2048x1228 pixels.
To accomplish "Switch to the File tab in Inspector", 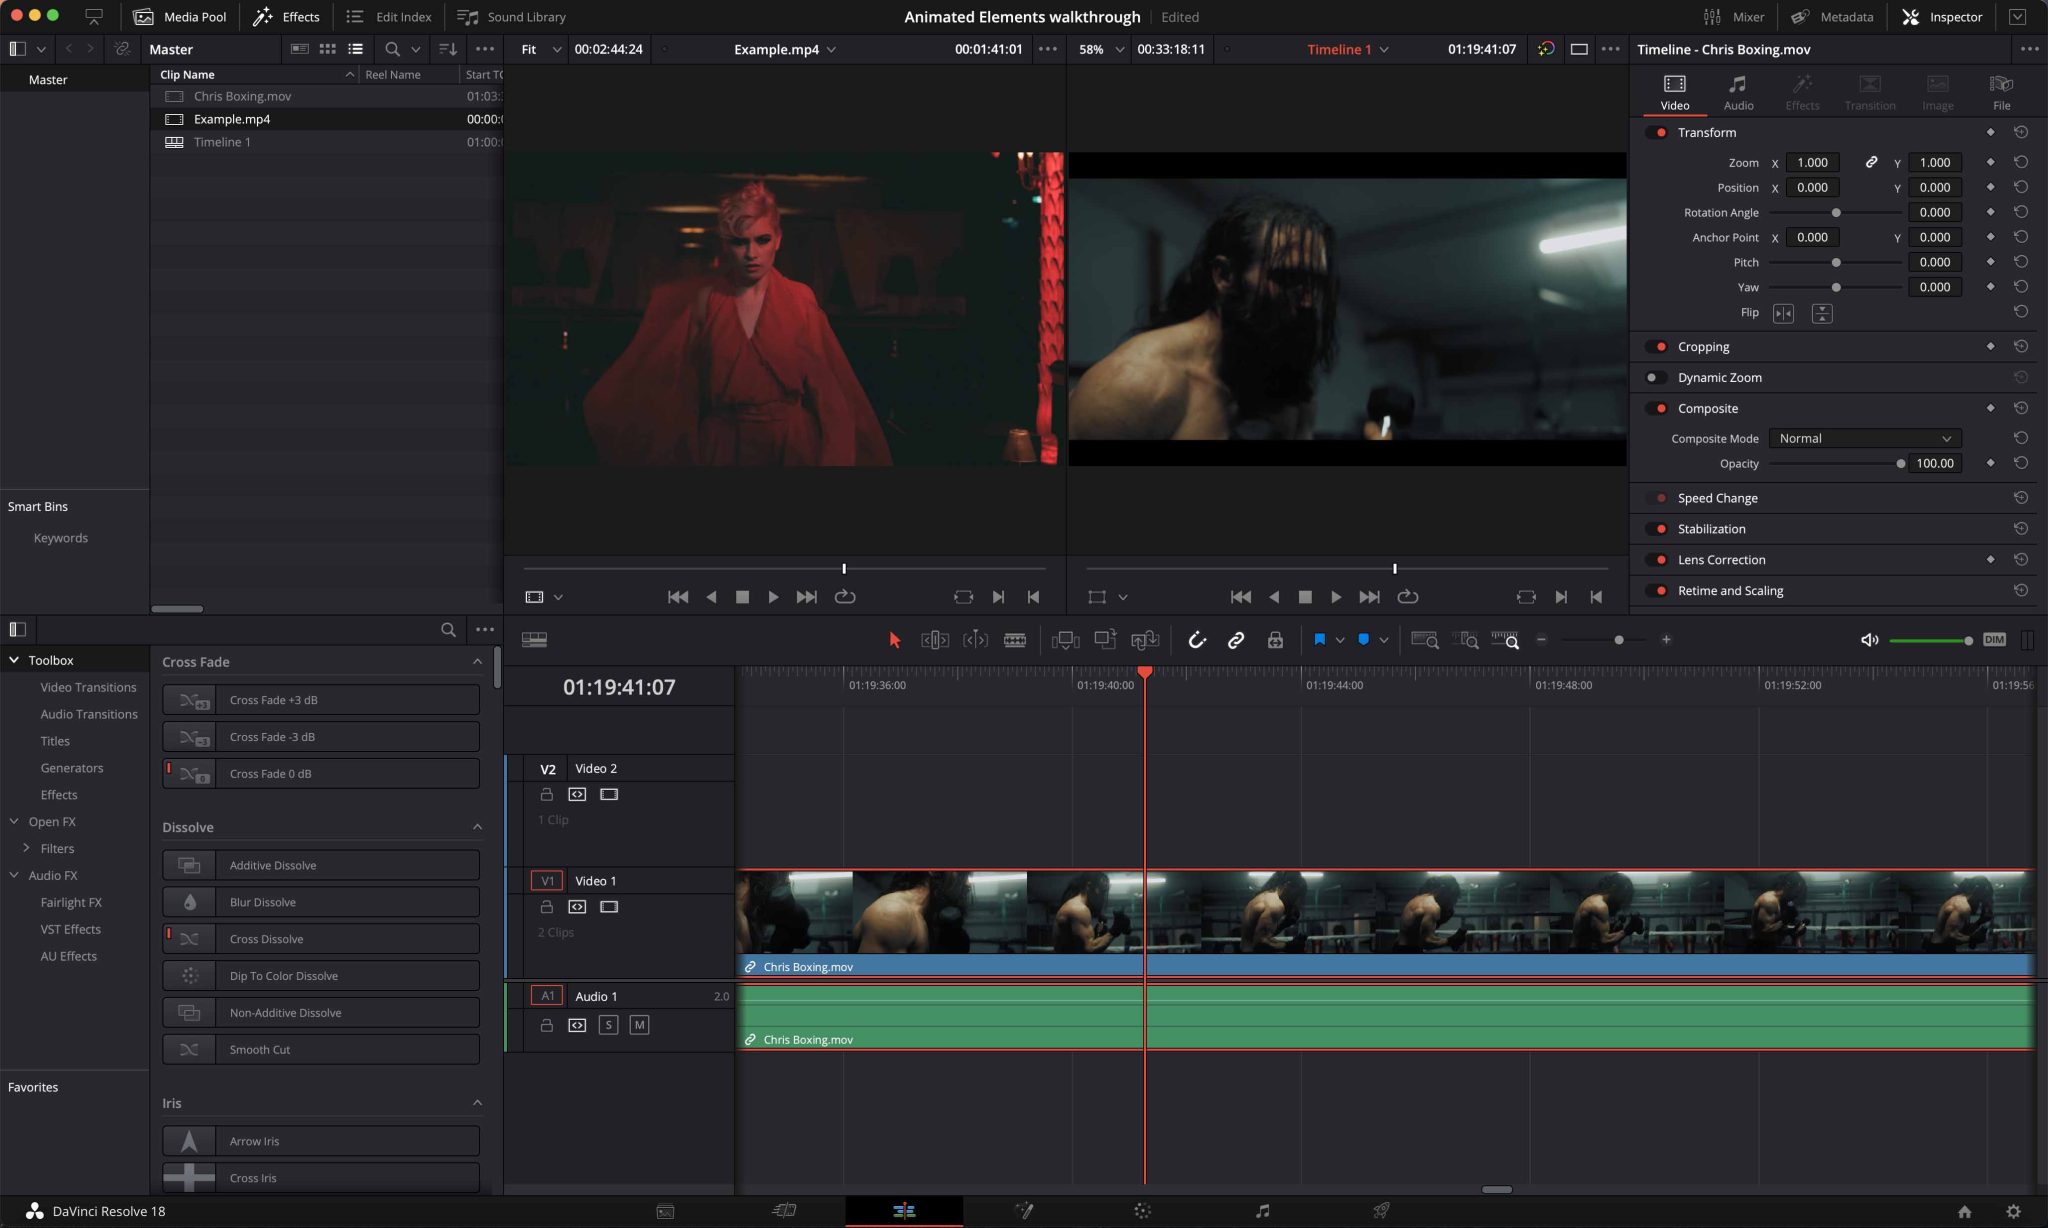I will tap(2001, 92).
